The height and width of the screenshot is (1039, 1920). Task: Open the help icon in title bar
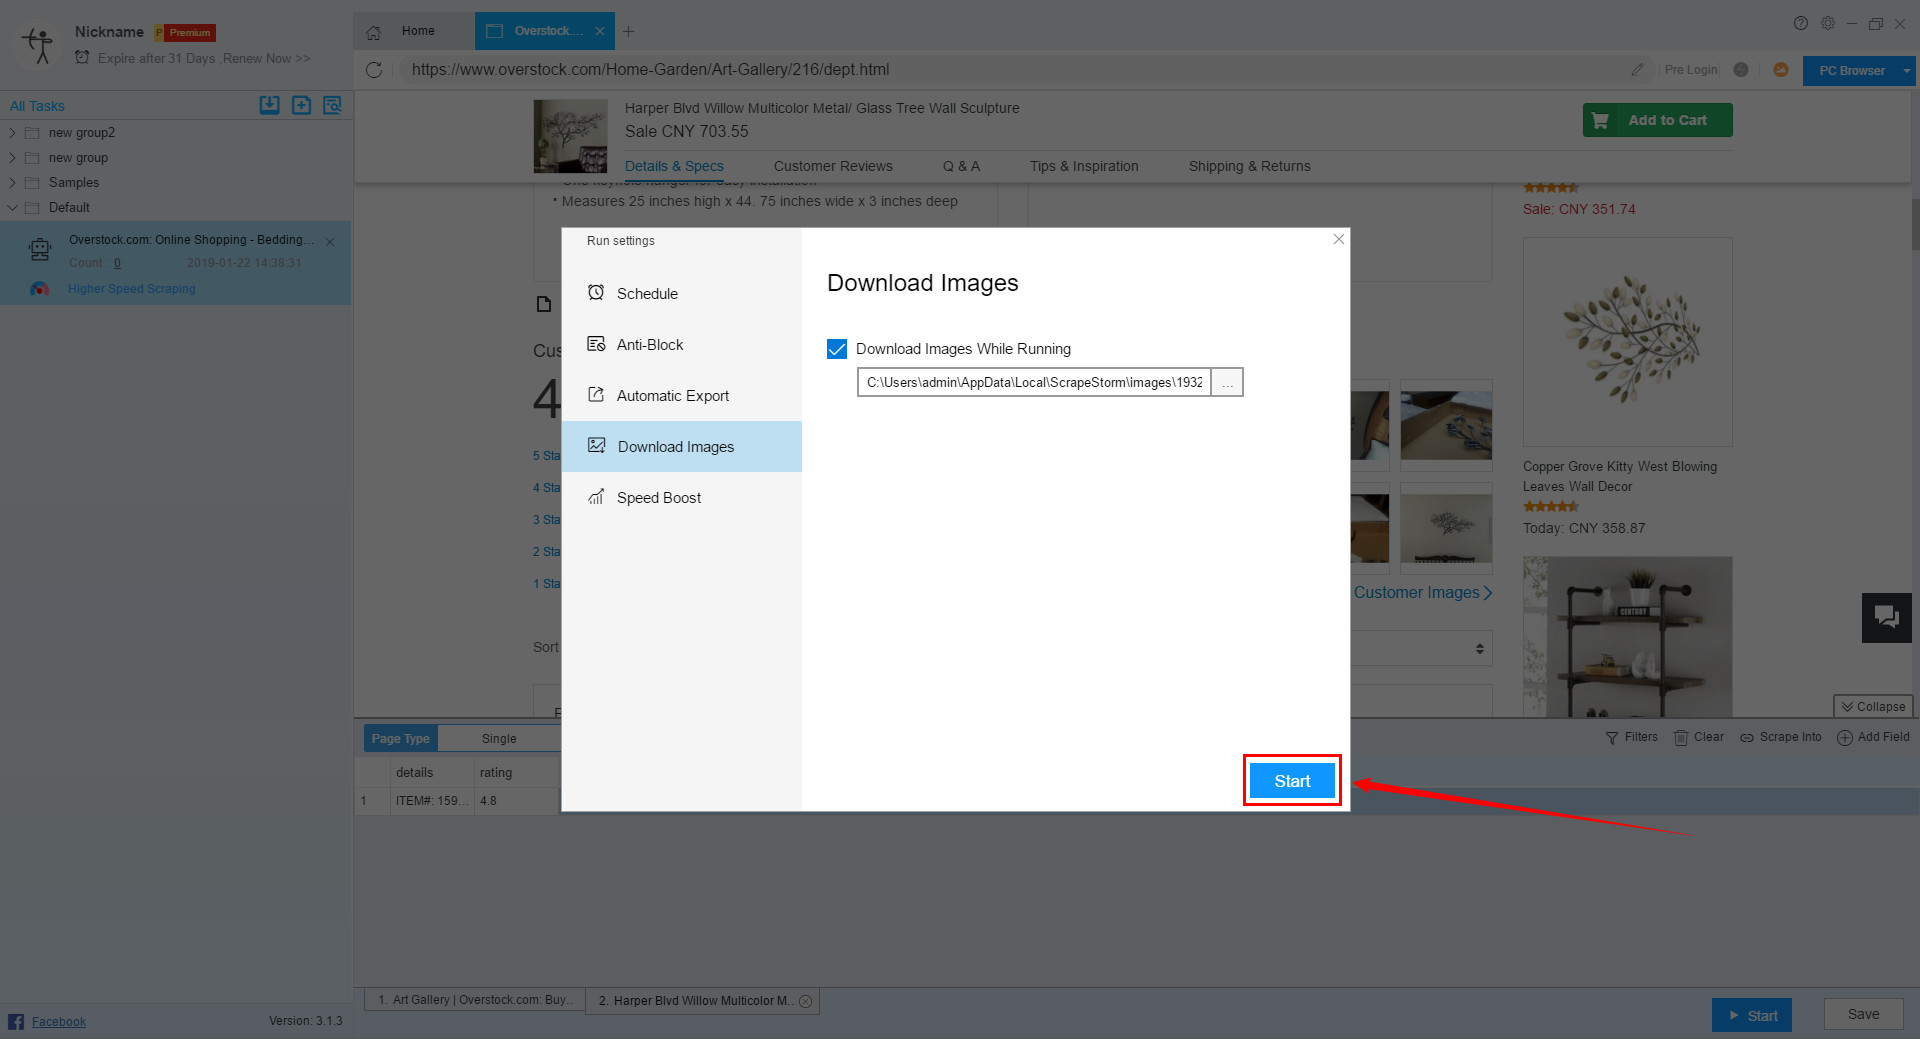1801,24
